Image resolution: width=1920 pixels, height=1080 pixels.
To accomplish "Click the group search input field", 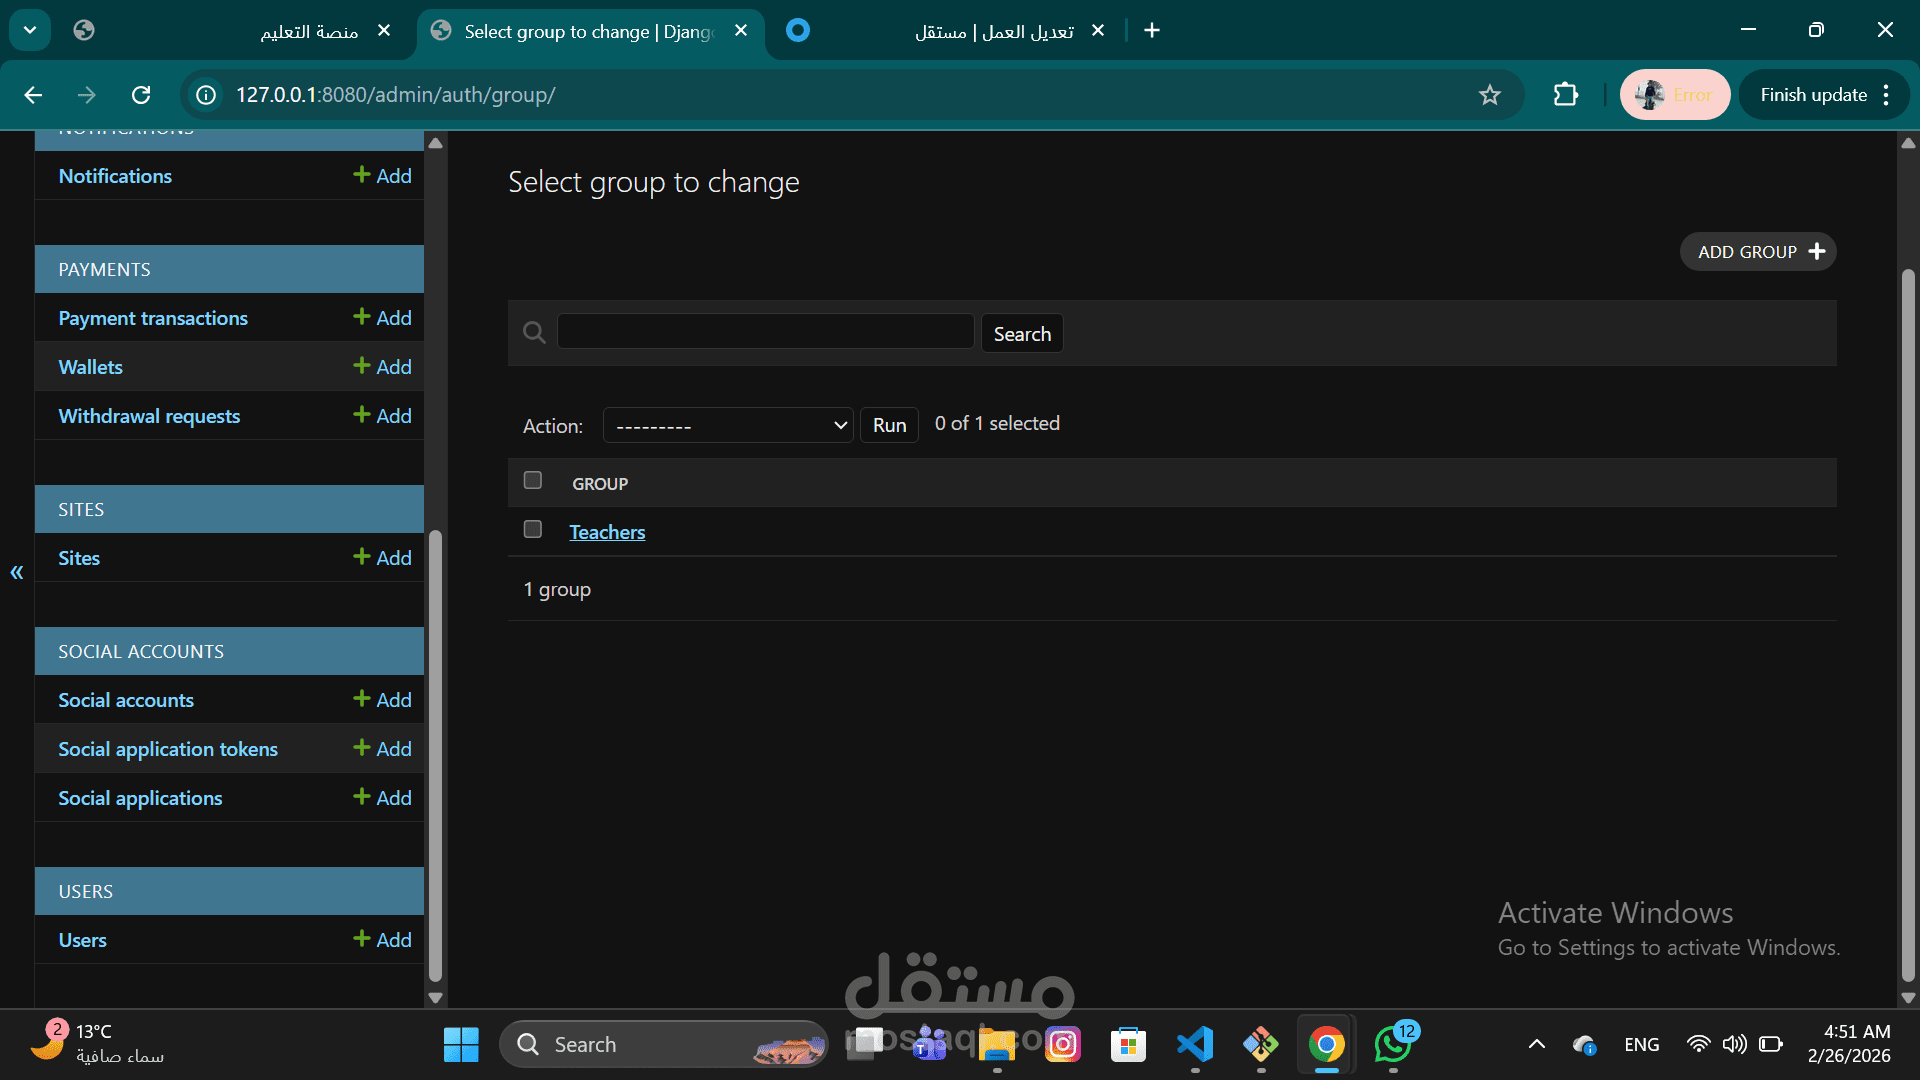I will tap(765, 332).
